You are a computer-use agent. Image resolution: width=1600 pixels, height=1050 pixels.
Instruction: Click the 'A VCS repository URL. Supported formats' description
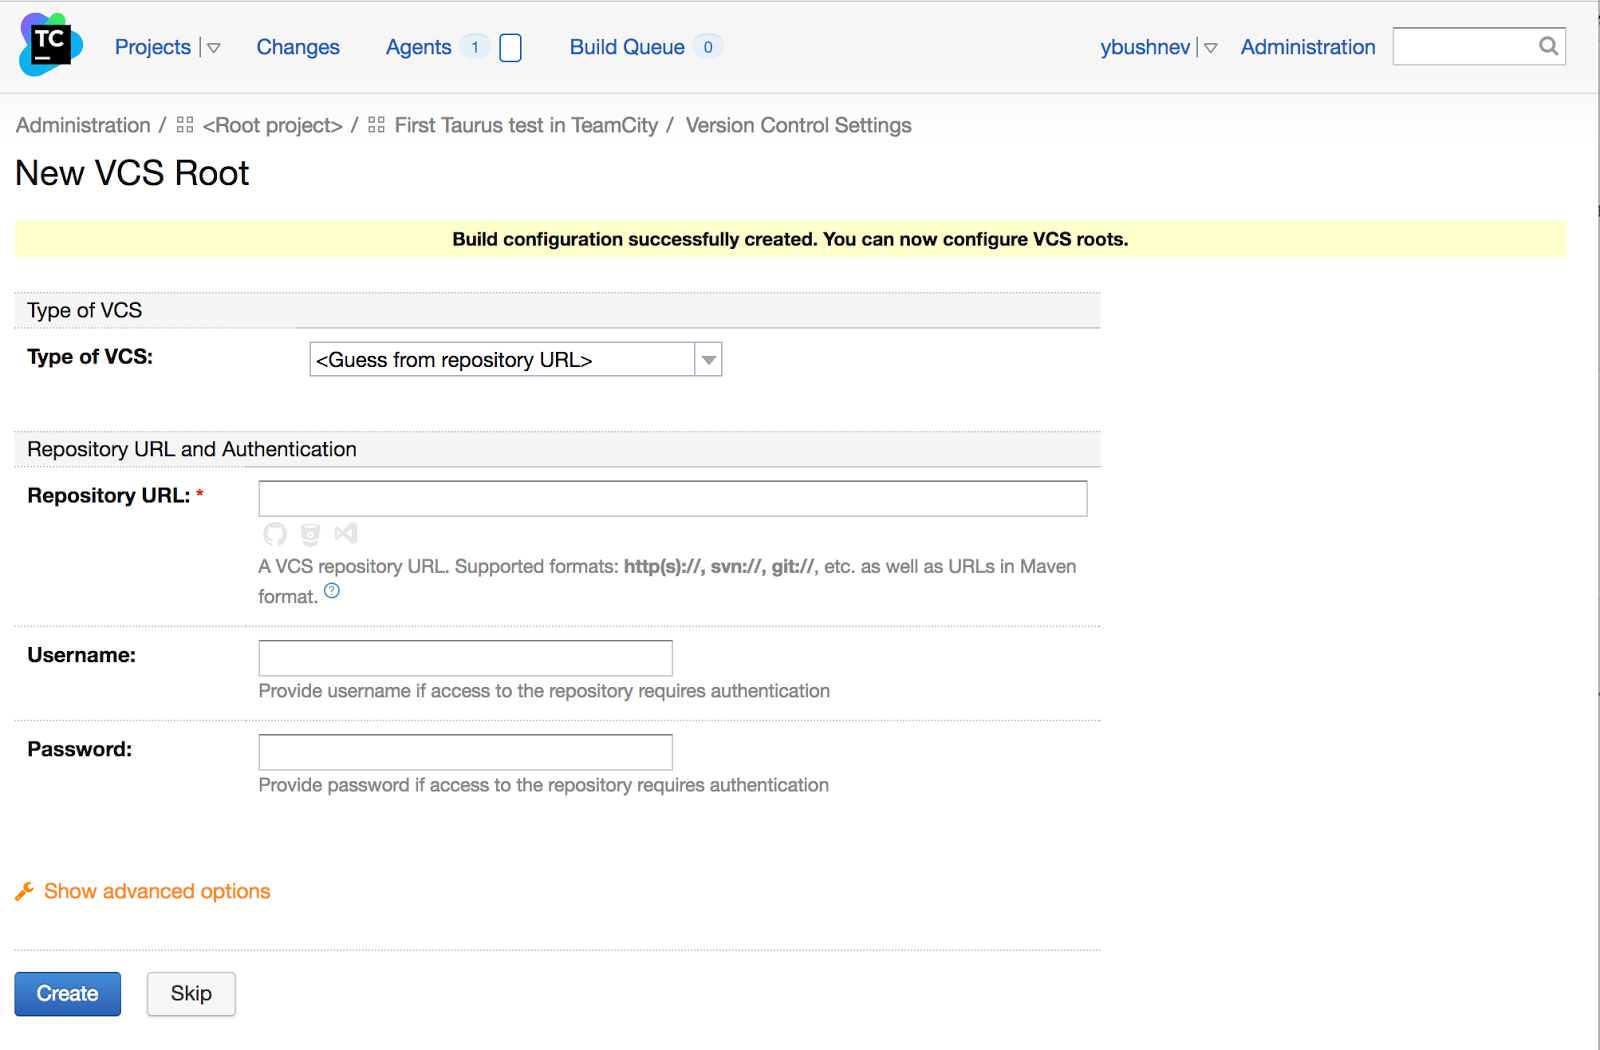pos(667,581)
